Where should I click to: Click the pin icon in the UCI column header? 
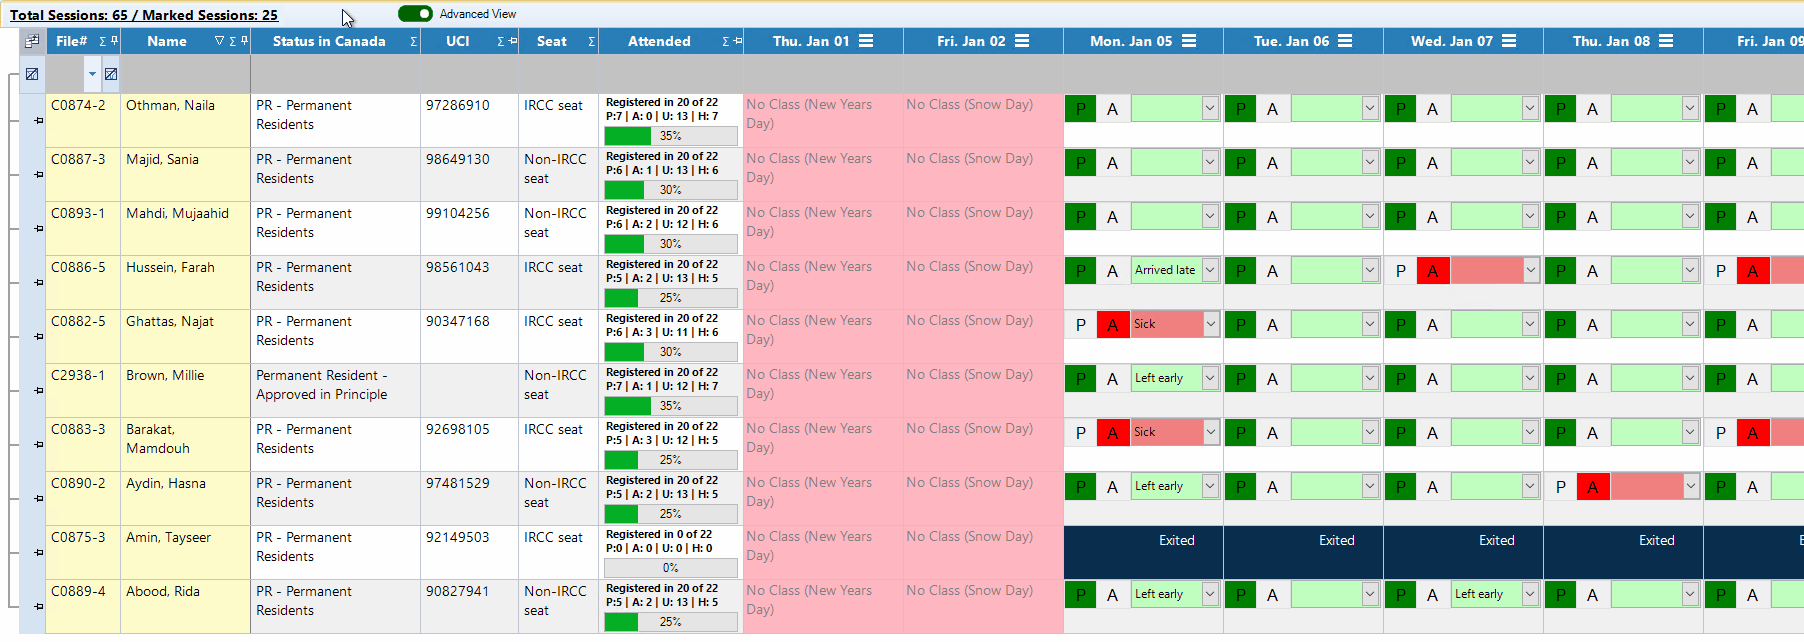click(513, 41)
